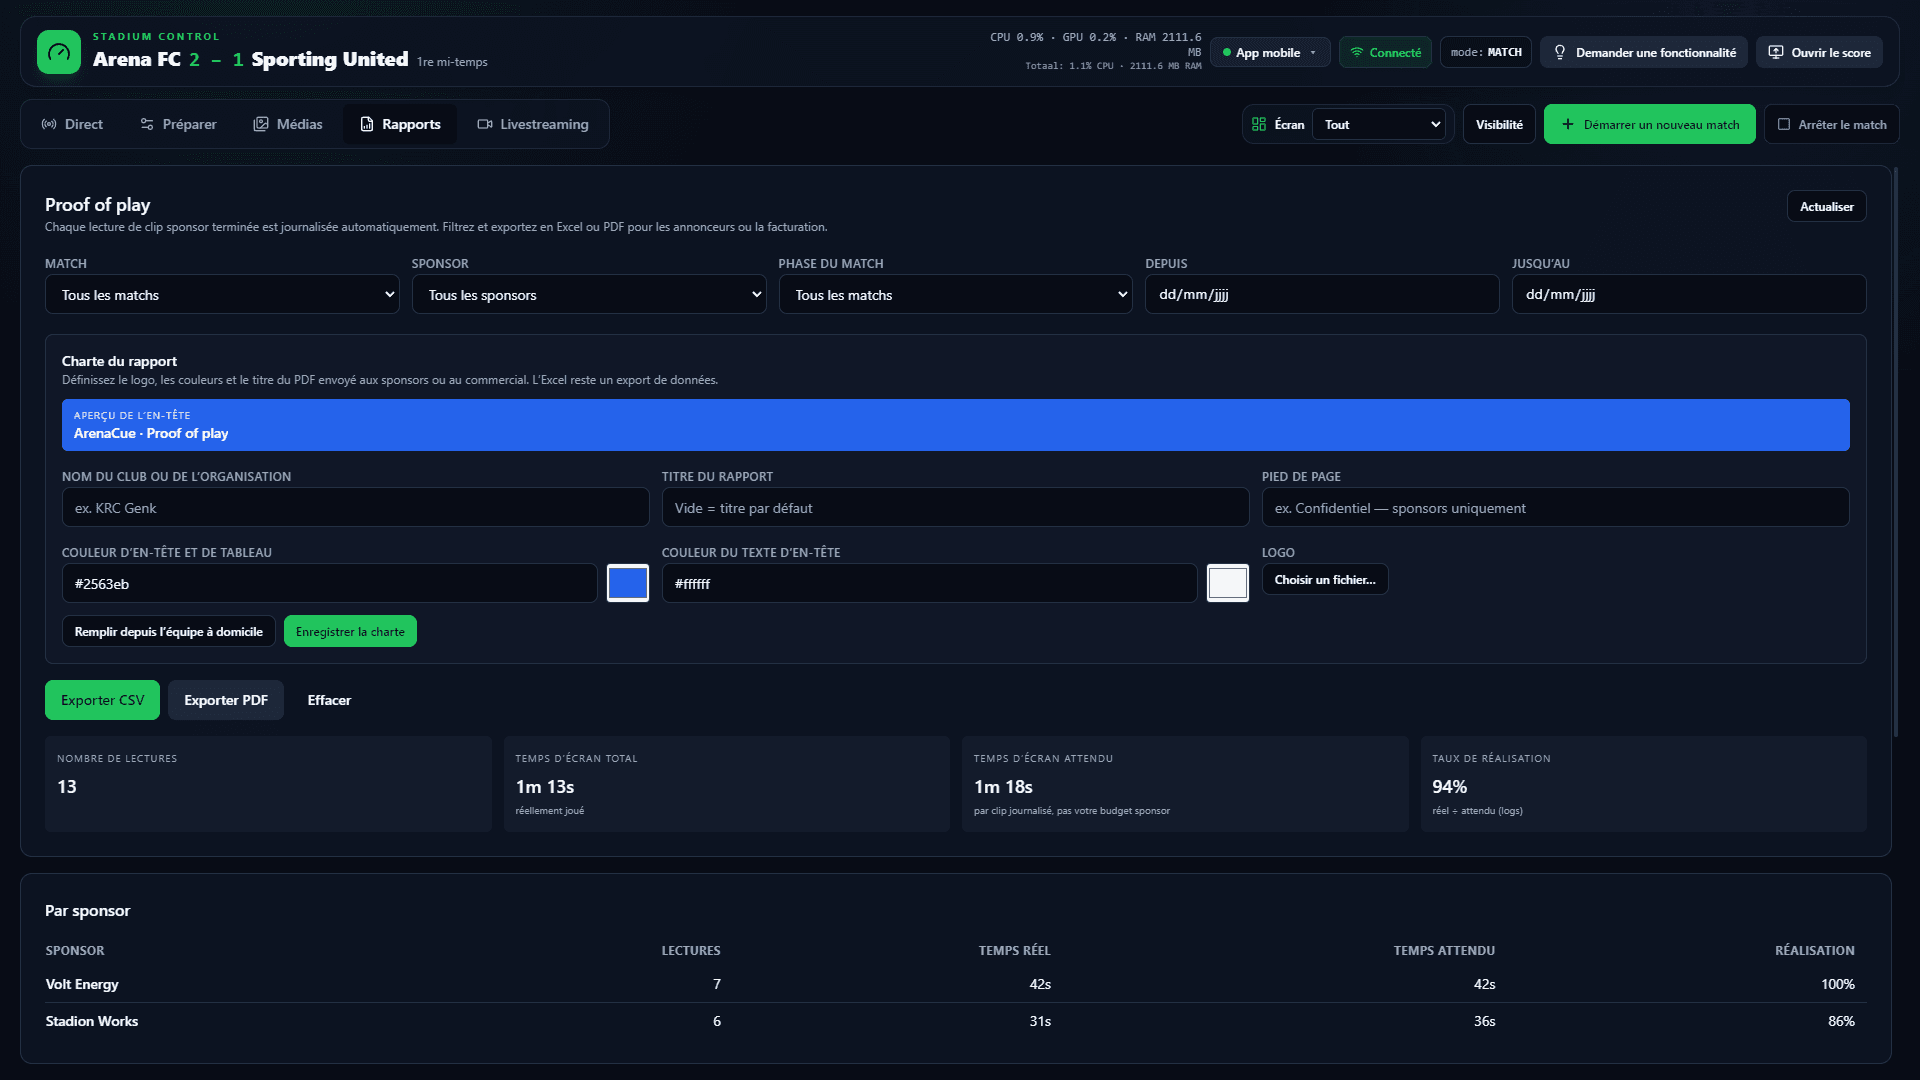Start a new match with Démarrer un nouveau match

click(x=1650, y=124)
